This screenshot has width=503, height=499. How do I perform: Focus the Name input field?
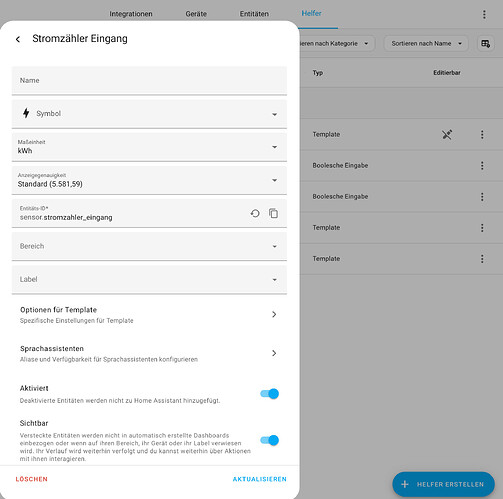click(149, 81)
